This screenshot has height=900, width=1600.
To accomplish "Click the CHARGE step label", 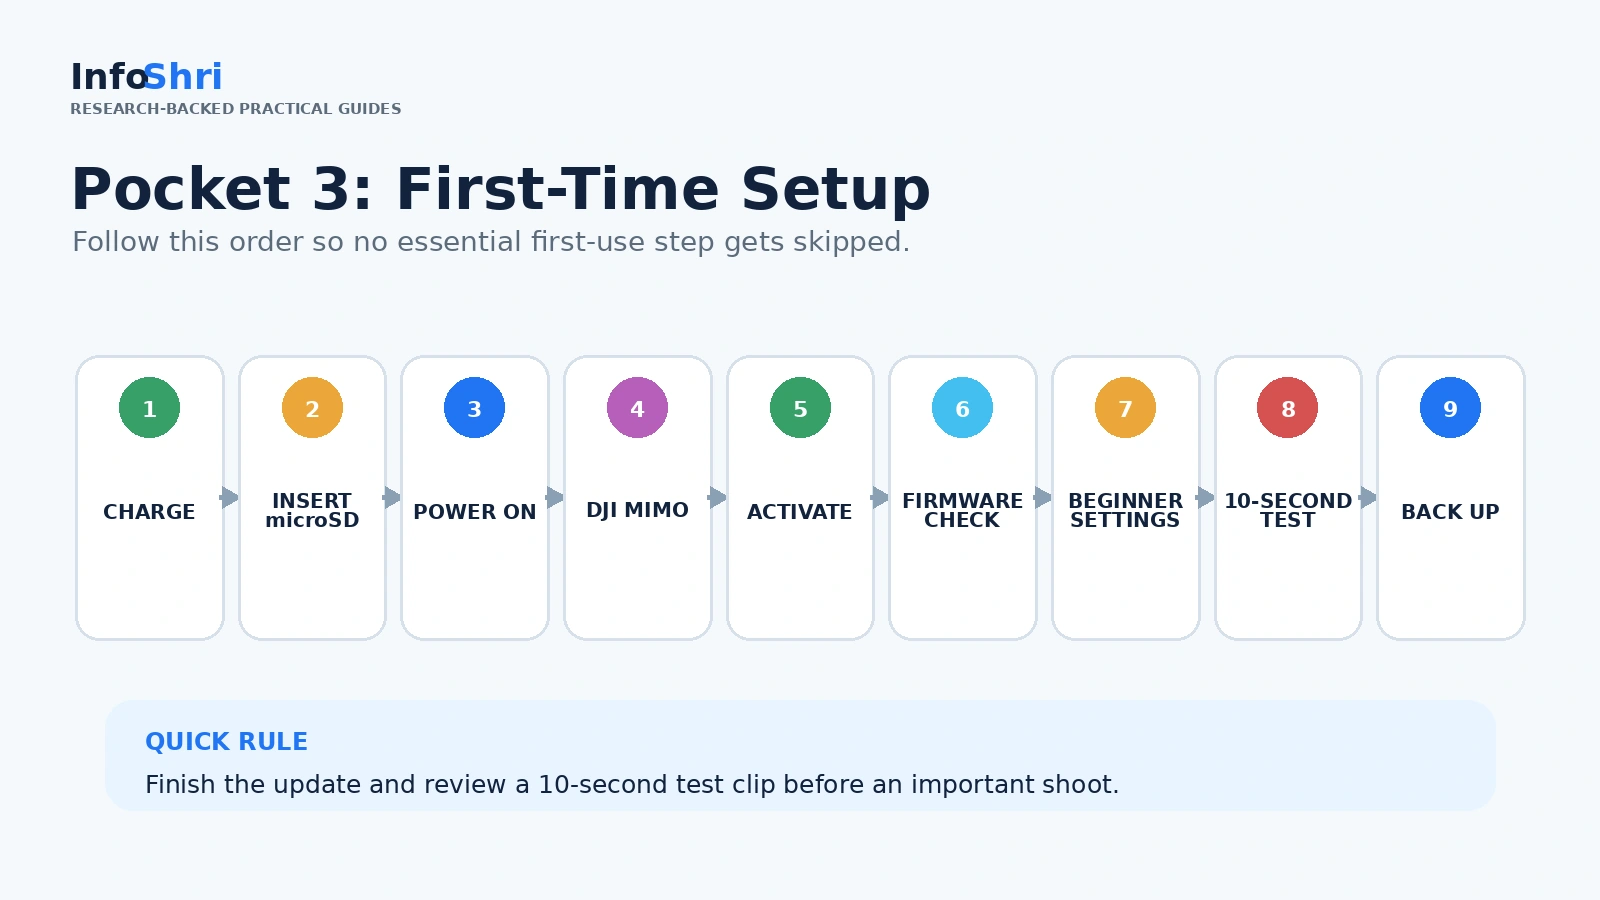I will tap(149, 512).
